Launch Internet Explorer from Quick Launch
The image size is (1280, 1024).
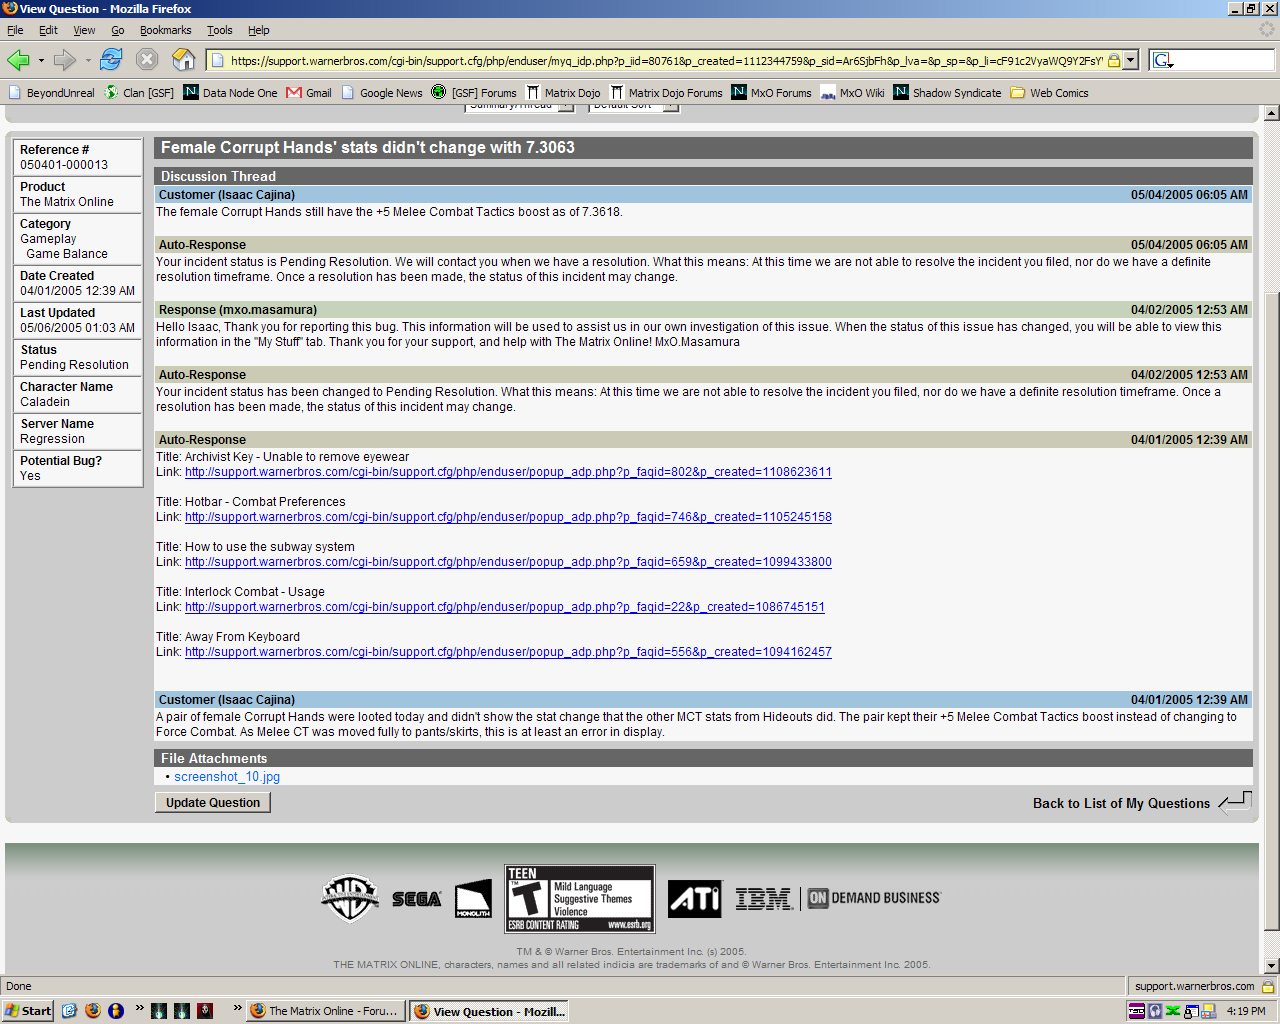pyautogui.click(x=69, y=1011)
